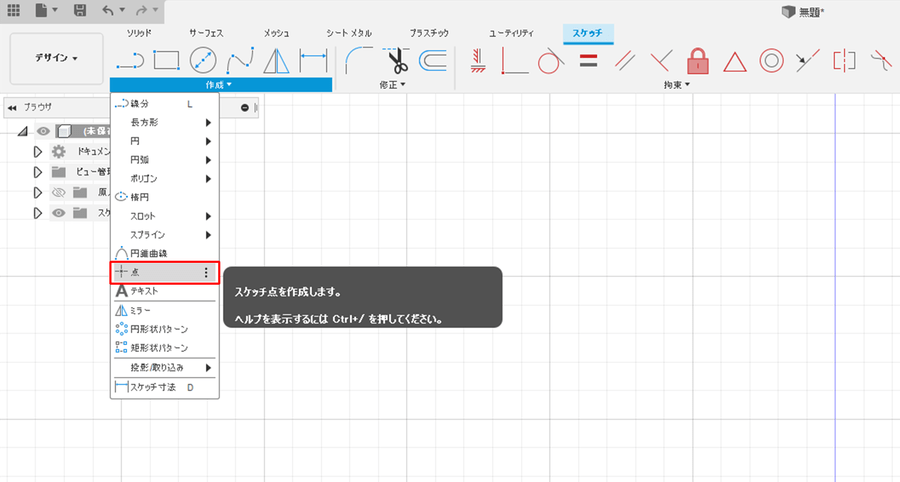Select the Rectangle tool in toolbar
This screenshot has width=900, height=482.
pos(166,60)
